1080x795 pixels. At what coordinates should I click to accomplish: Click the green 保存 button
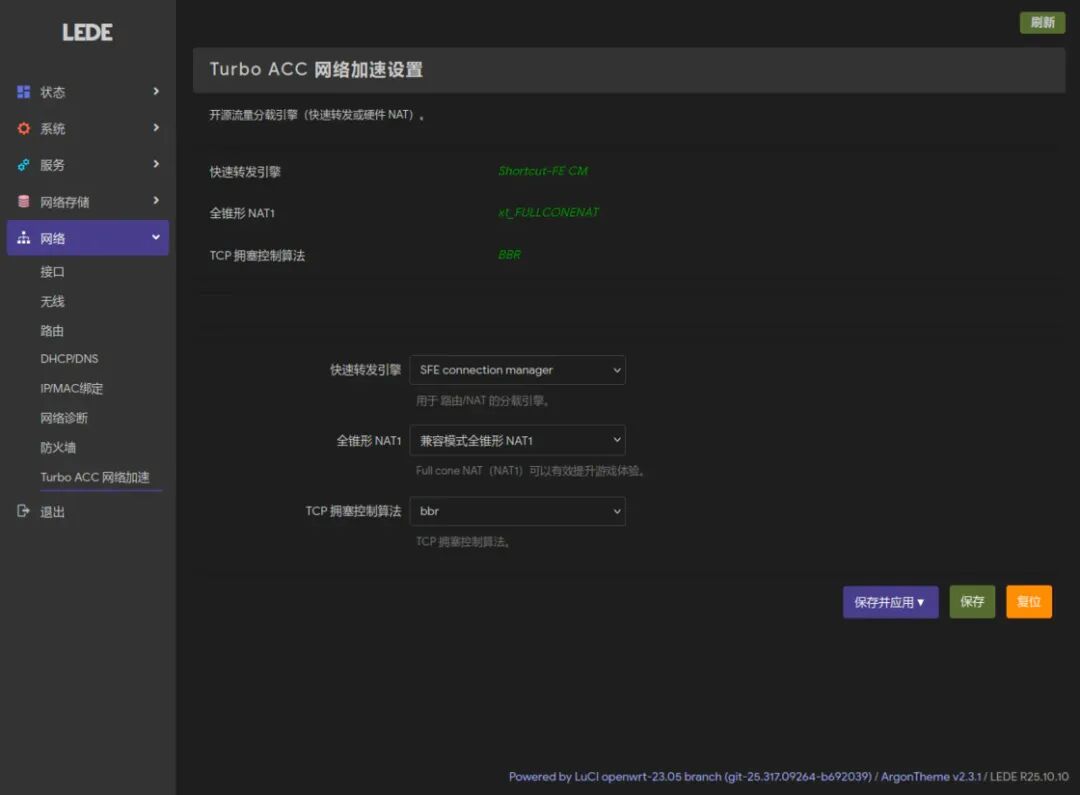coord(972,602)
